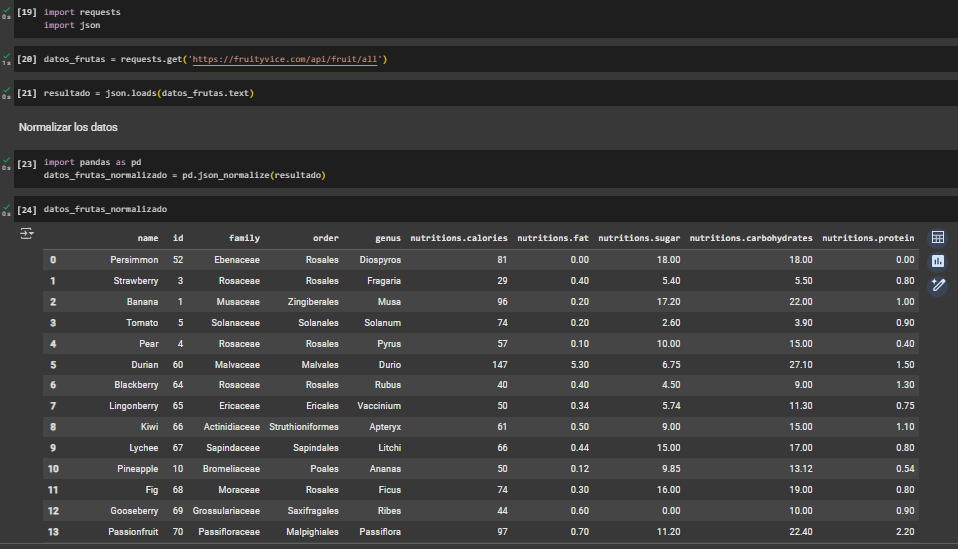Image resolution: width=958 pixels, height=549 pixels.
Task: Click the index label 0 row header
Action: coord(53,260)
